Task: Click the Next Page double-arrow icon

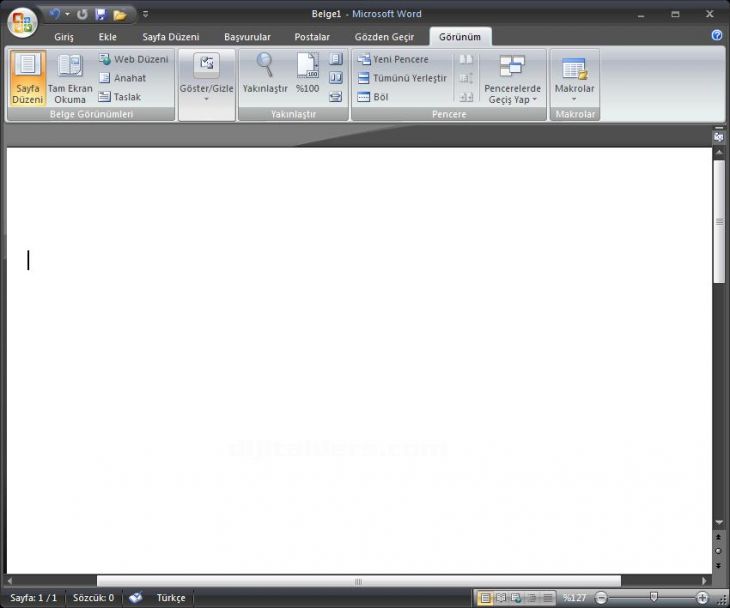Action: [718, 566]
